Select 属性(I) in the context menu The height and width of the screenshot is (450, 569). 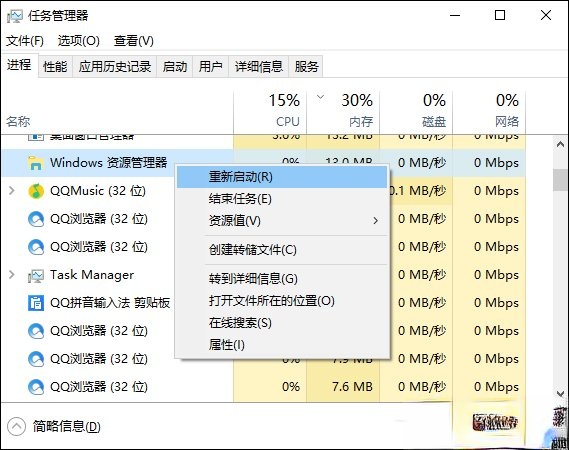[x=282, y=344]
